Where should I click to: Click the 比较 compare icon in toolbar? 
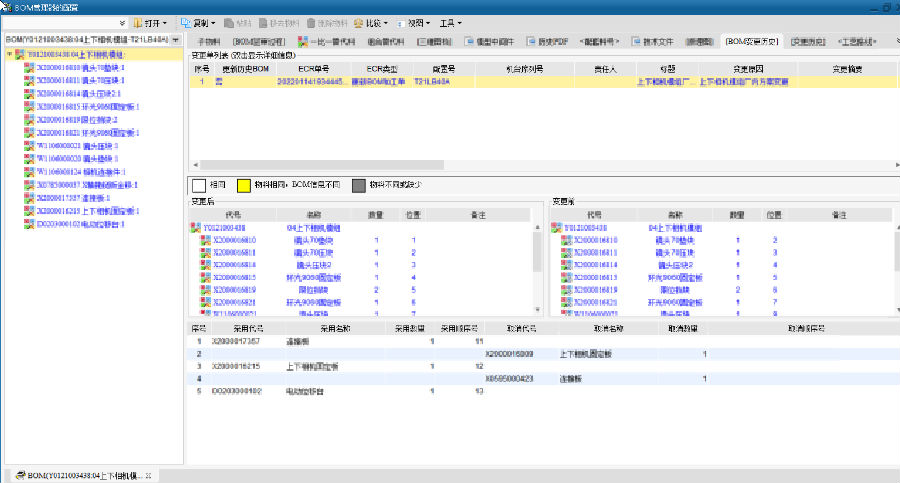[x=359, y=22]
